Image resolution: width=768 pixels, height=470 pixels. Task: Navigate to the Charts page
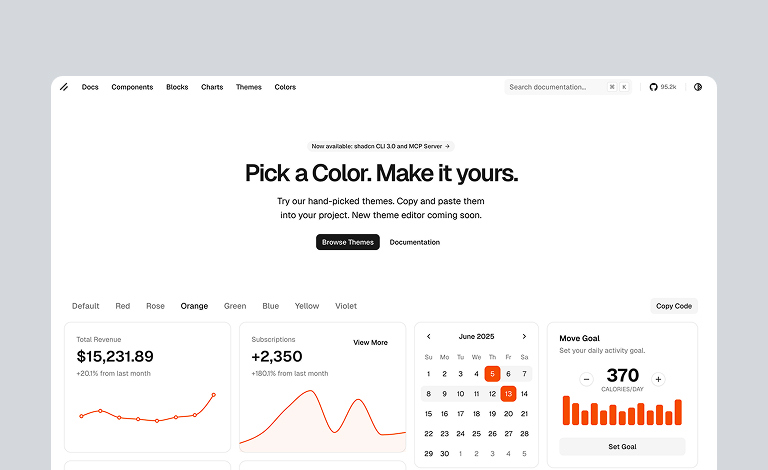click(x=212, y=87)
